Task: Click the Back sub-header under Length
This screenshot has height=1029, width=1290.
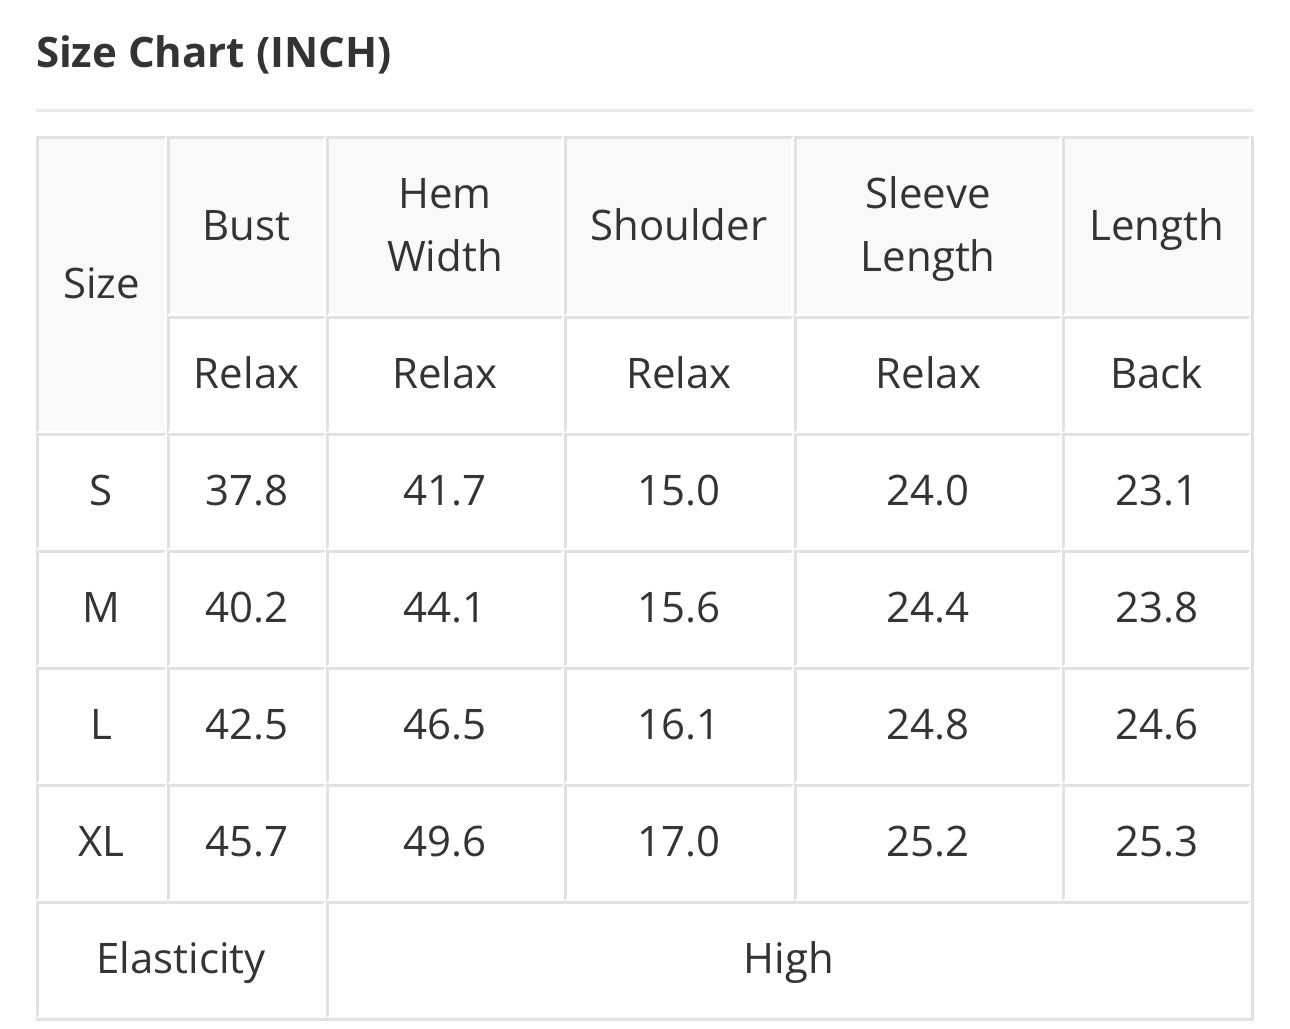Action: click(x=1156, y=374)
